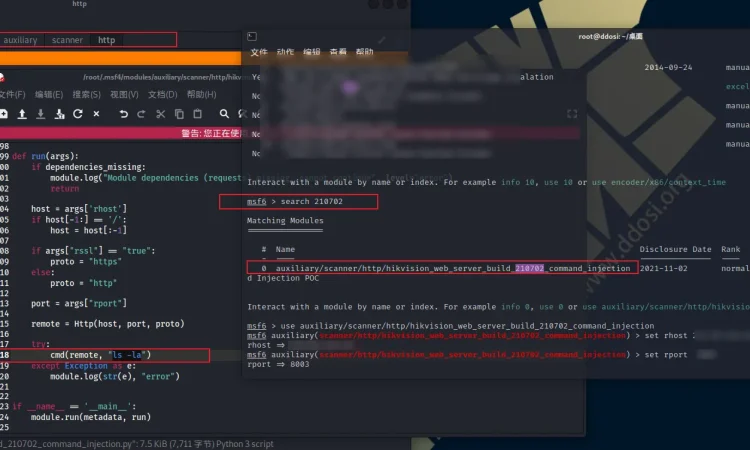Screen dimensions: 750x450
Task: Click the Reload icon in the editor toolbar
Action: (x=78, y=114)
